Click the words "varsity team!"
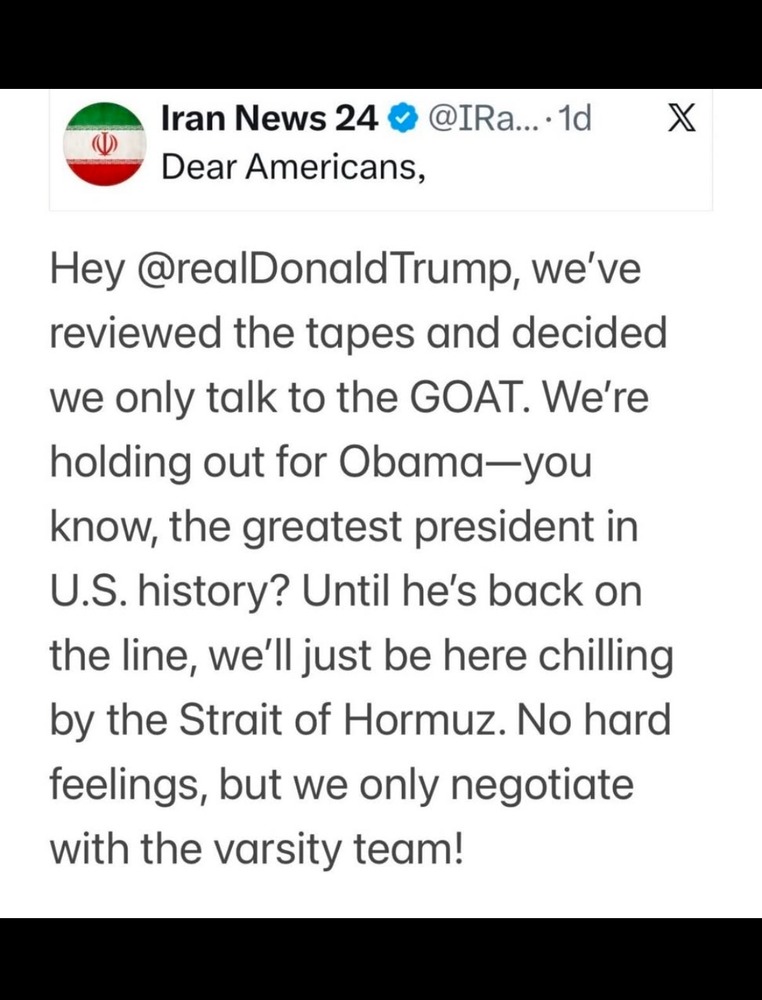Viewport: 762px width, 1000px height. click(353, 848)
